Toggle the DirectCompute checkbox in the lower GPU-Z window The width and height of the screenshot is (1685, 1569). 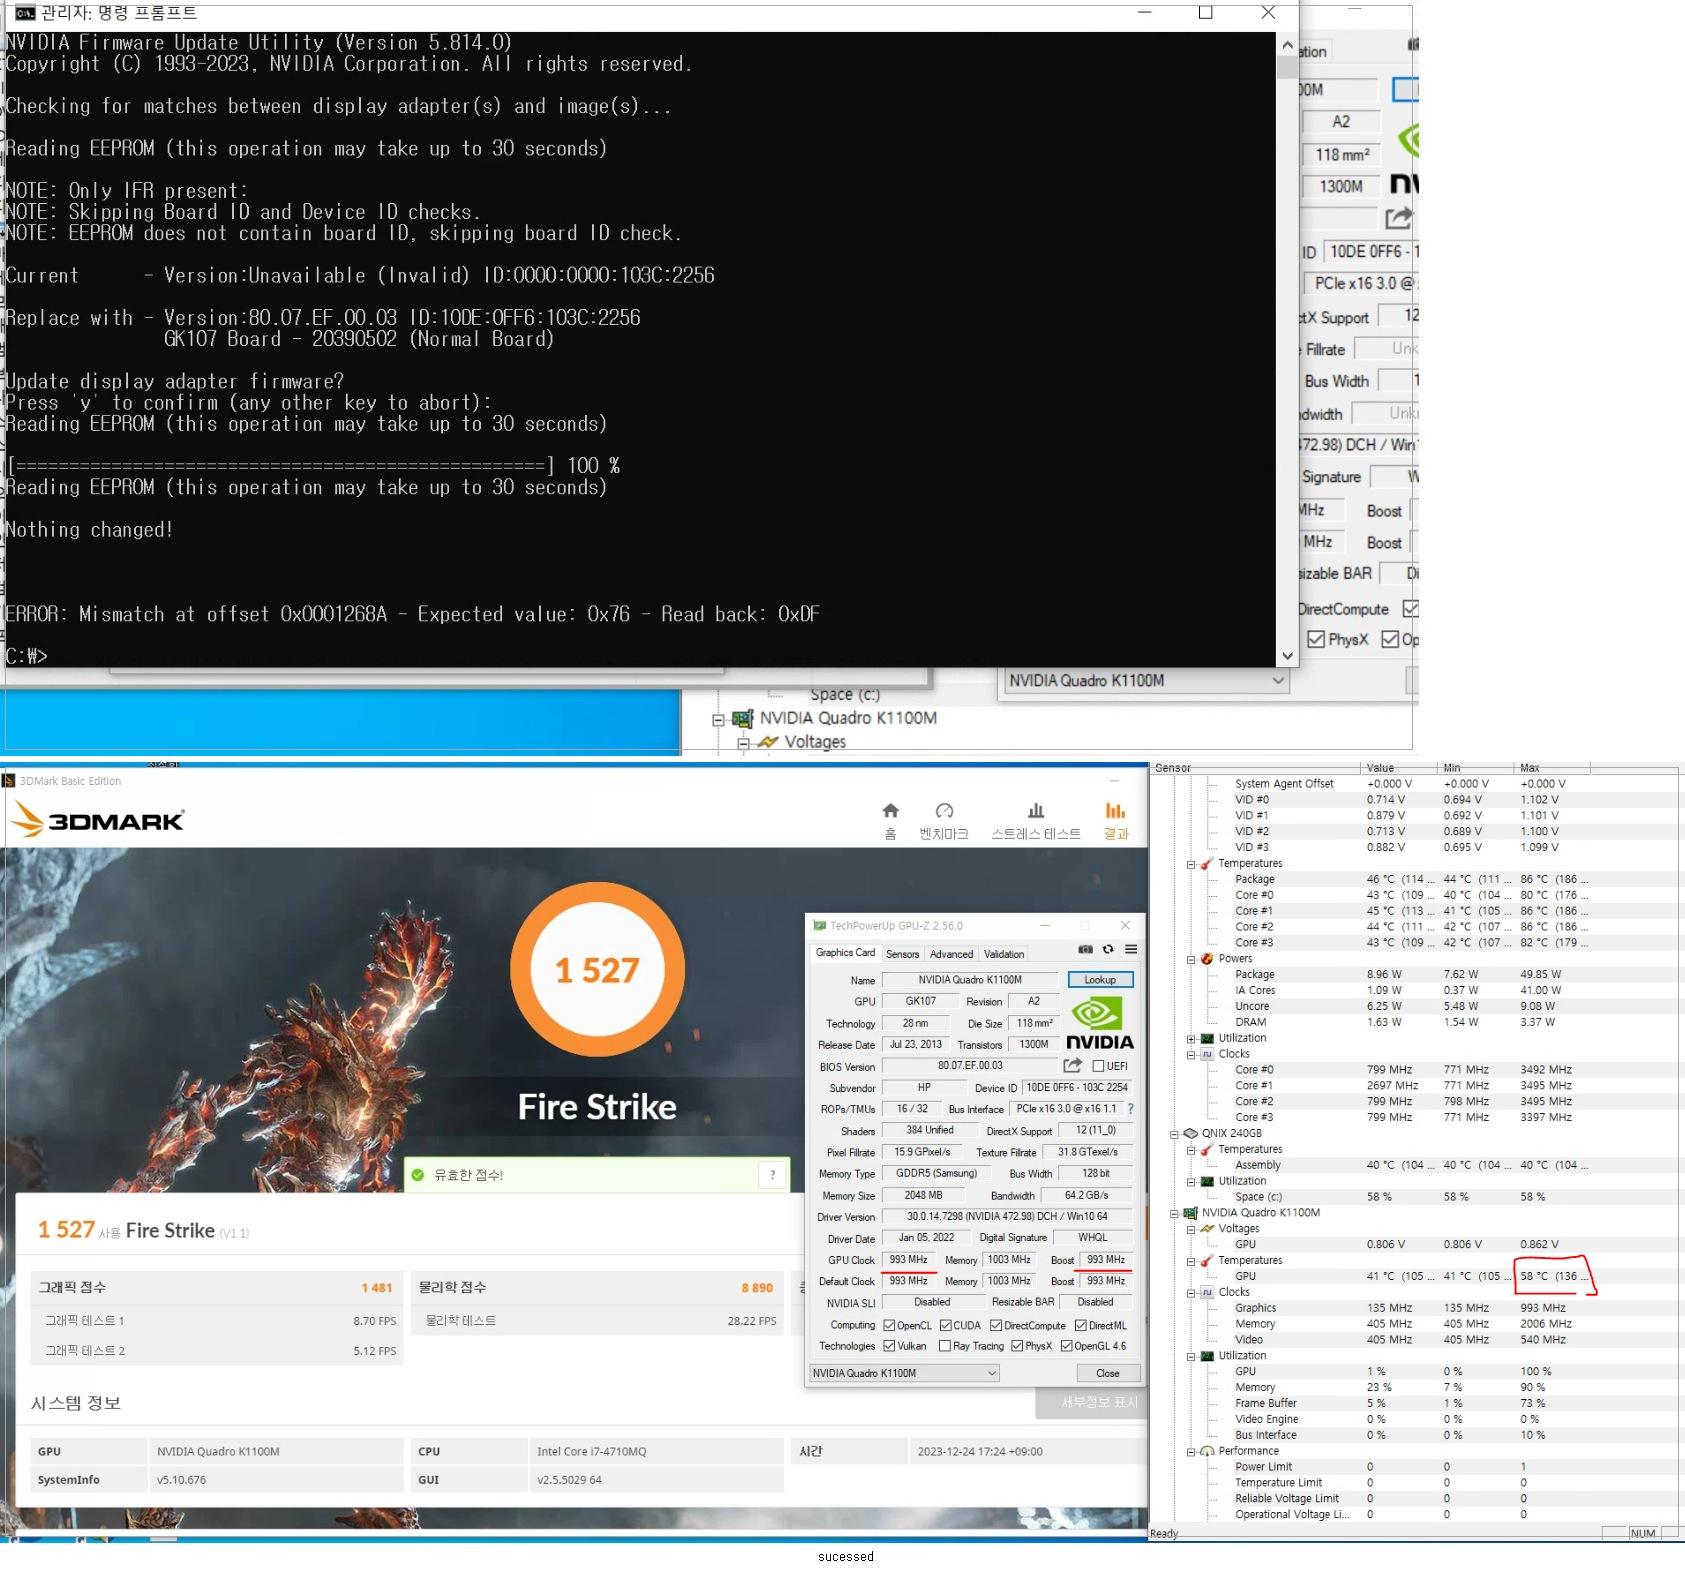click(996, 1325)
